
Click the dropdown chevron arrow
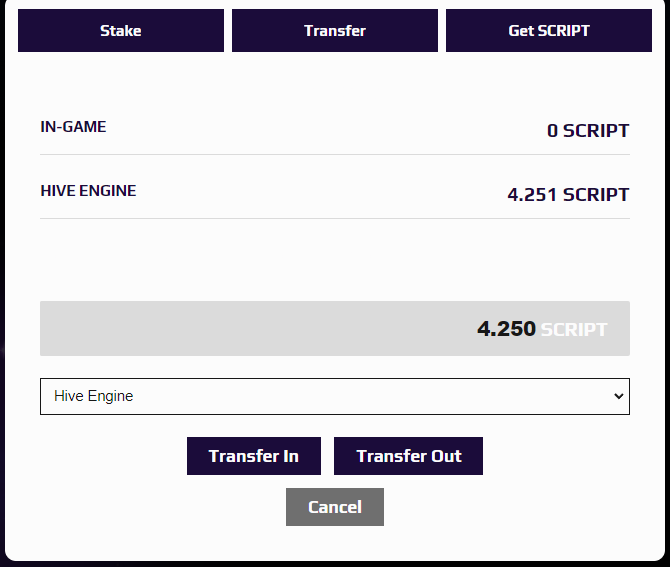(618, 397)
